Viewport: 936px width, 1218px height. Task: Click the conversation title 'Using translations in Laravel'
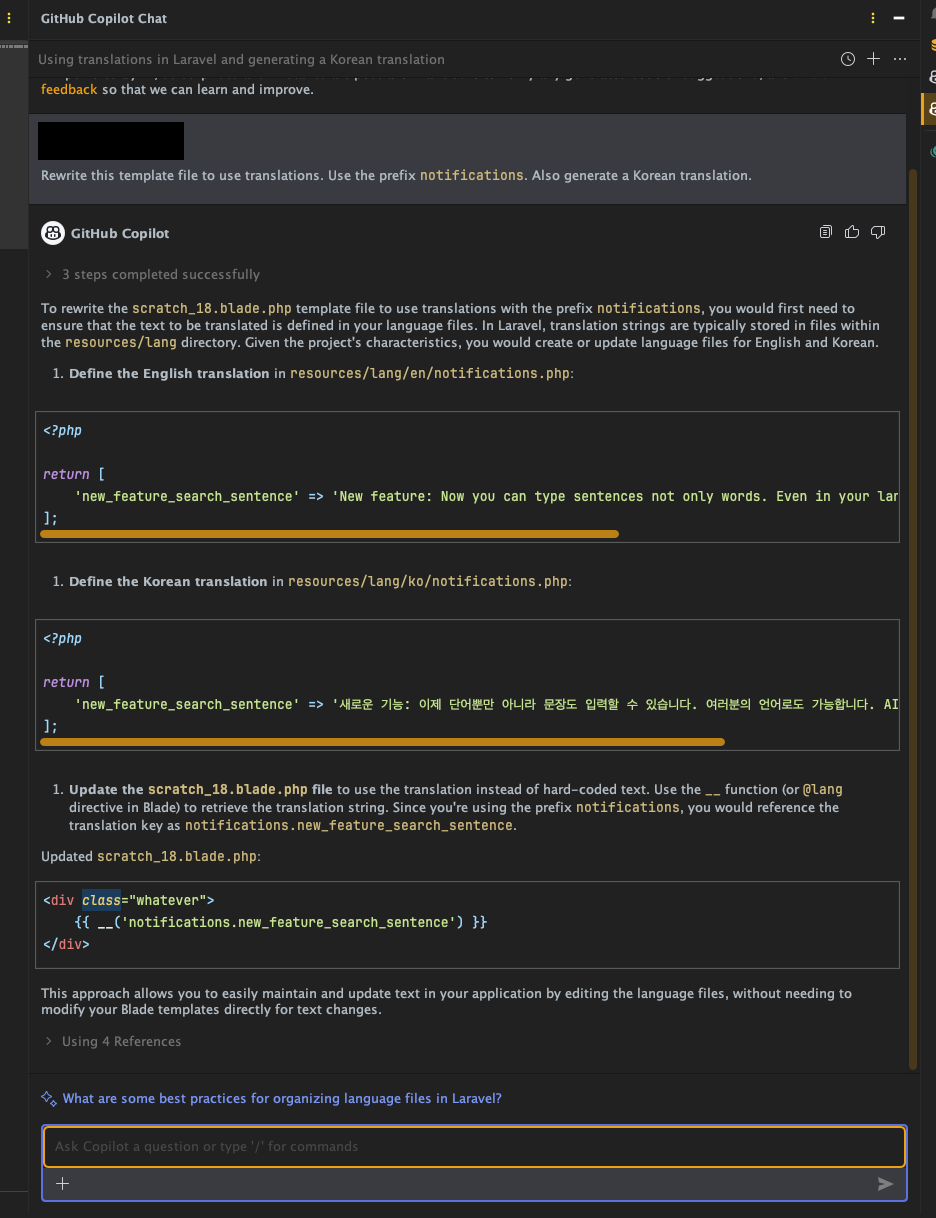click(x=241, y=60)
